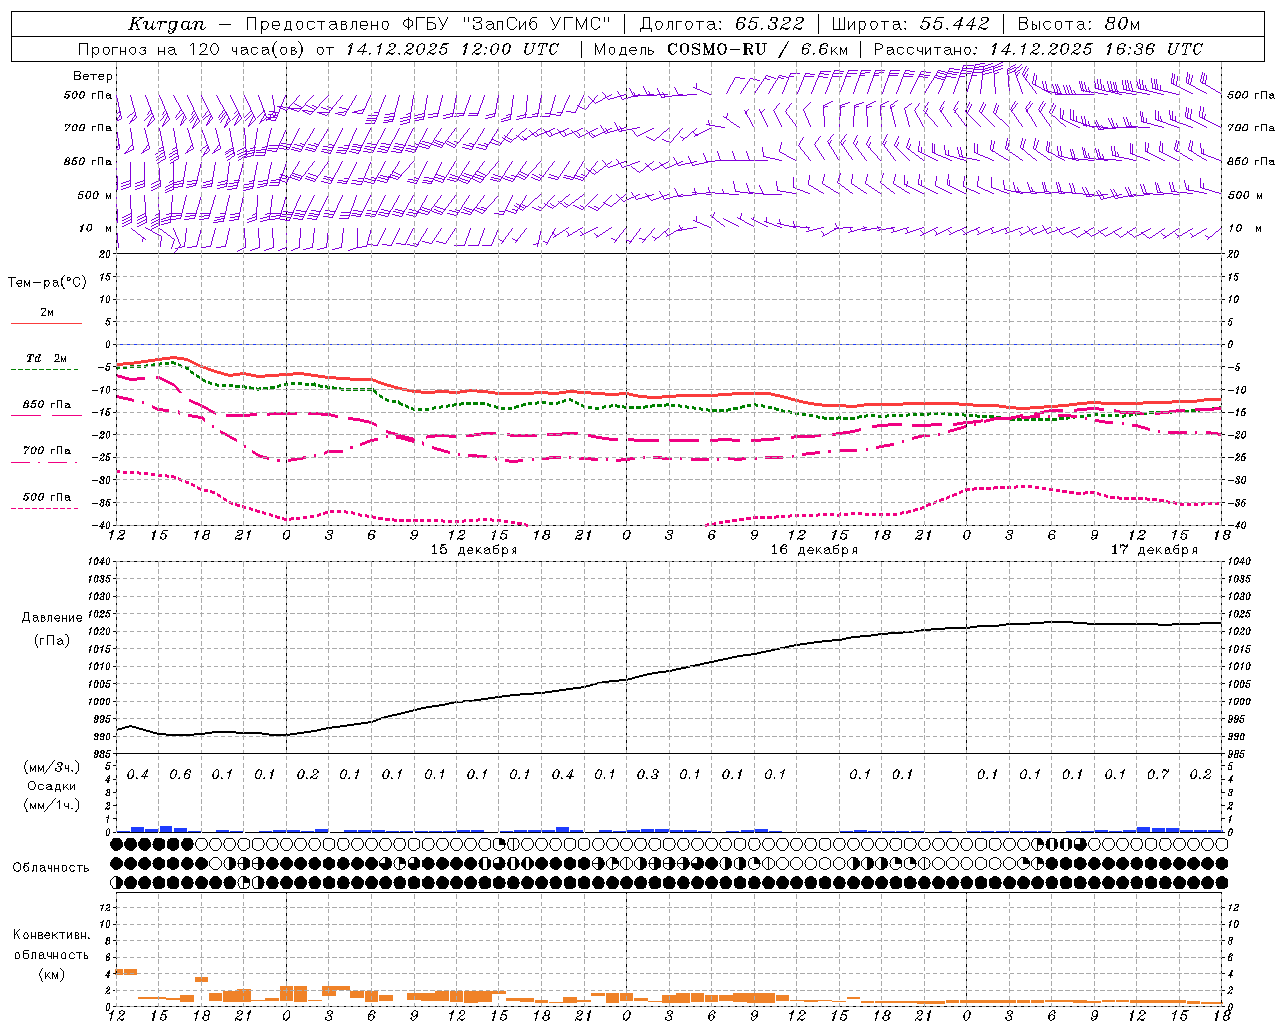Click the "Облачность" cloud cover label
Image resolution: width=1280 pixels, height=1024 pixels.
tap(51, 868)
